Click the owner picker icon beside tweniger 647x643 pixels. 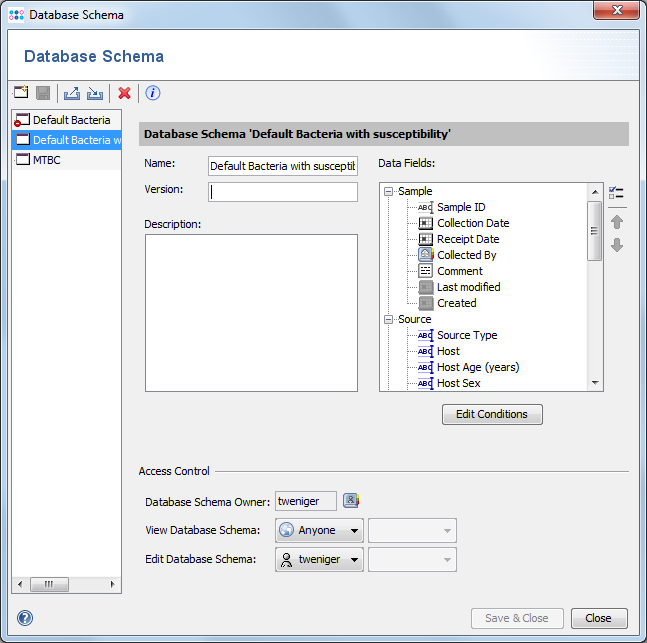(x=351, y=501)
